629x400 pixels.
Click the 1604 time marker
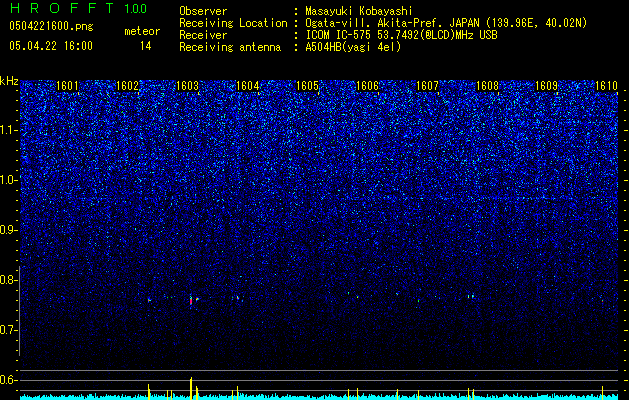pyautogui.click(x=248, y=86)
